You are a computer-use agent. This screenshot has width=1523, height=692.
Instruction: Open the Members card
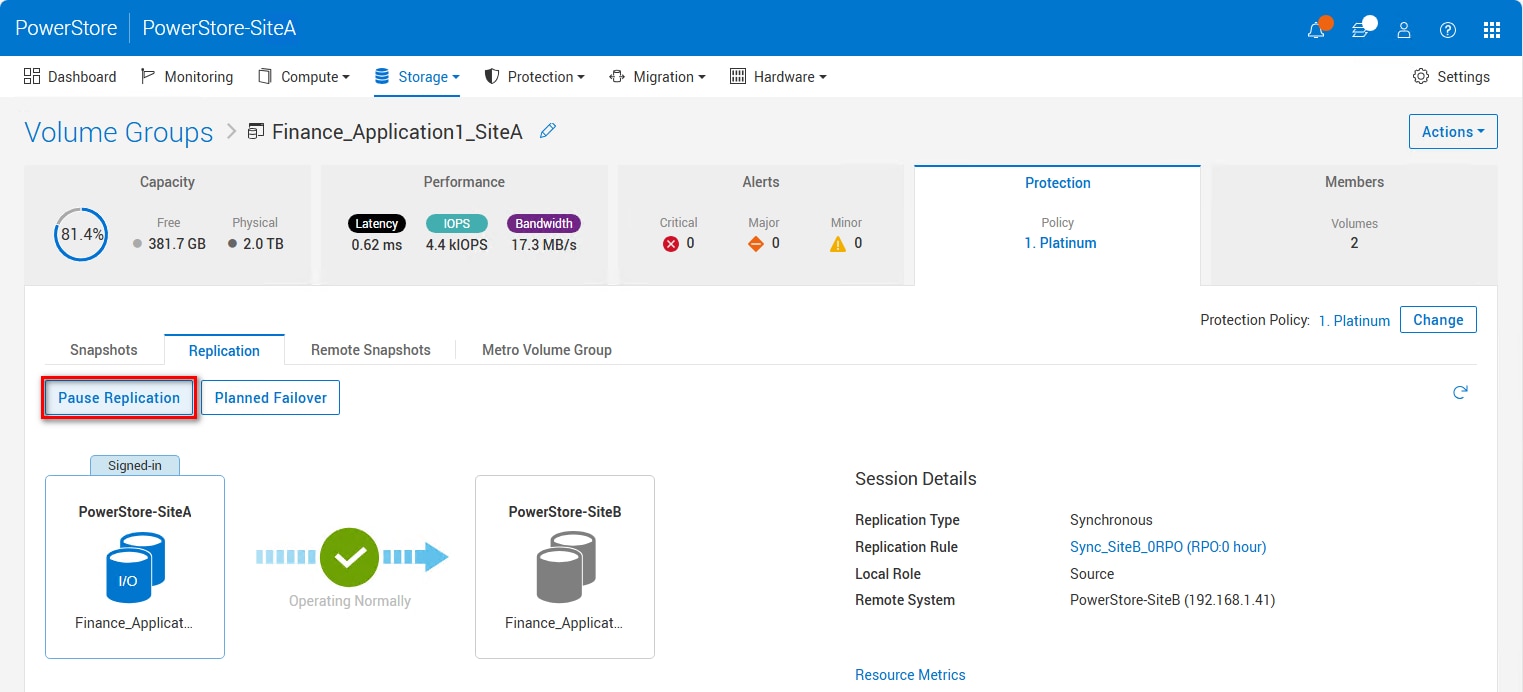pyautogui.click(x=1355, y=225)
